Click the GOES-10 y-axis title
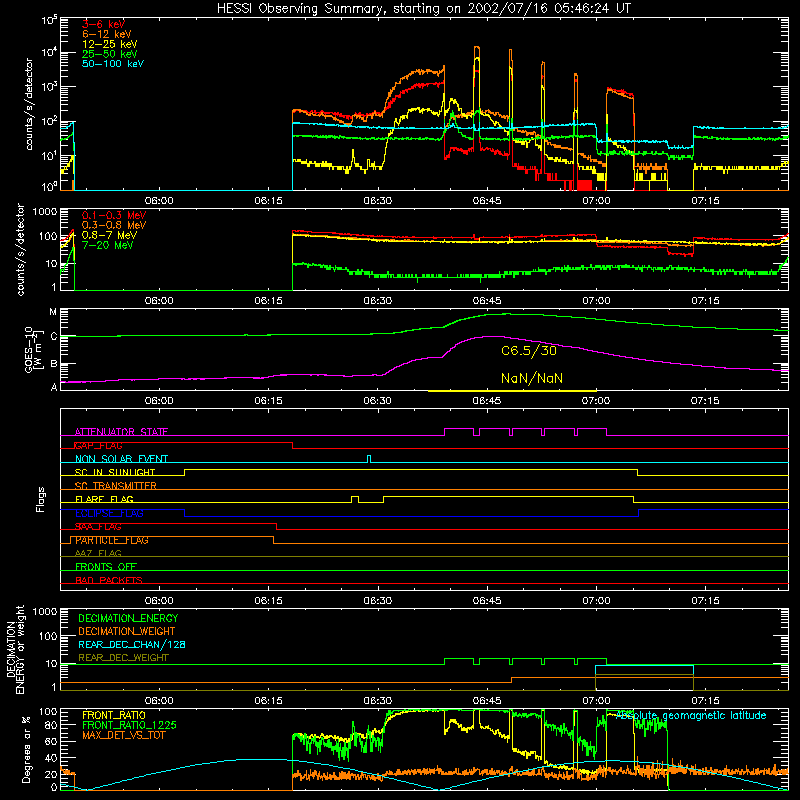800x800 pixels. coord(33,349)
